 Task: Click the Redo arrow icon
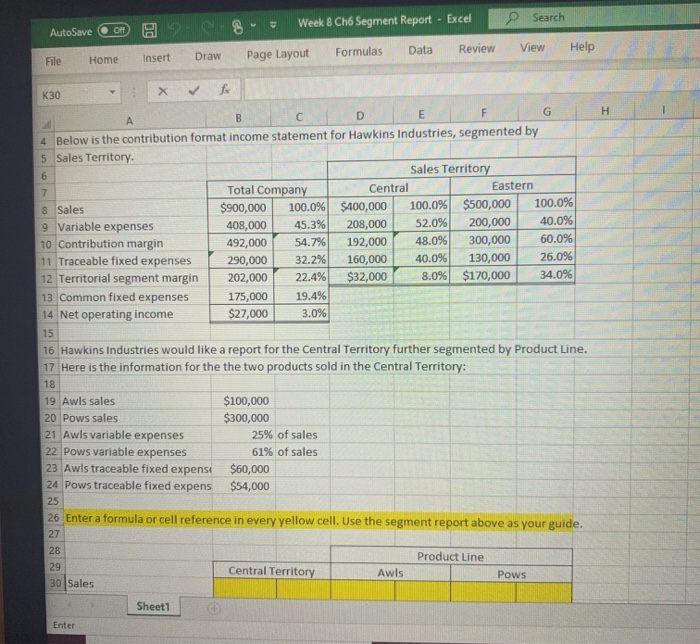point(209,28)
